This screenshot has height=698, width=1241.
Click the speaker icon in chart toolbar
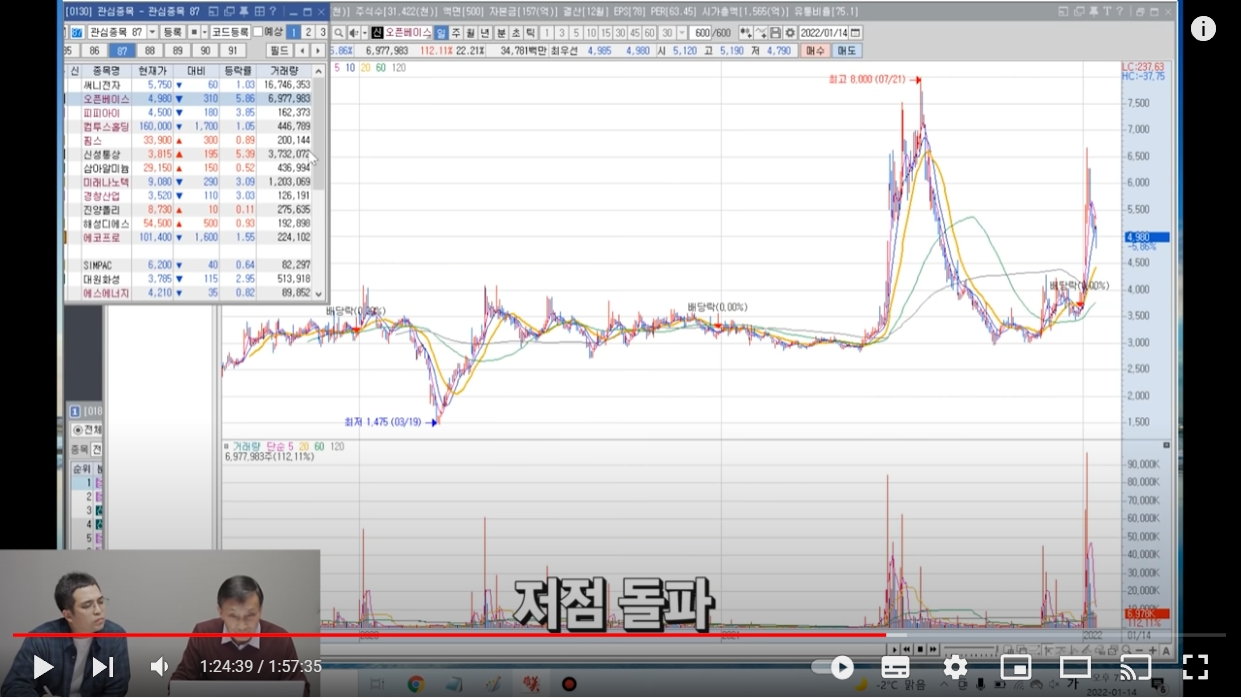coord(353,33)
